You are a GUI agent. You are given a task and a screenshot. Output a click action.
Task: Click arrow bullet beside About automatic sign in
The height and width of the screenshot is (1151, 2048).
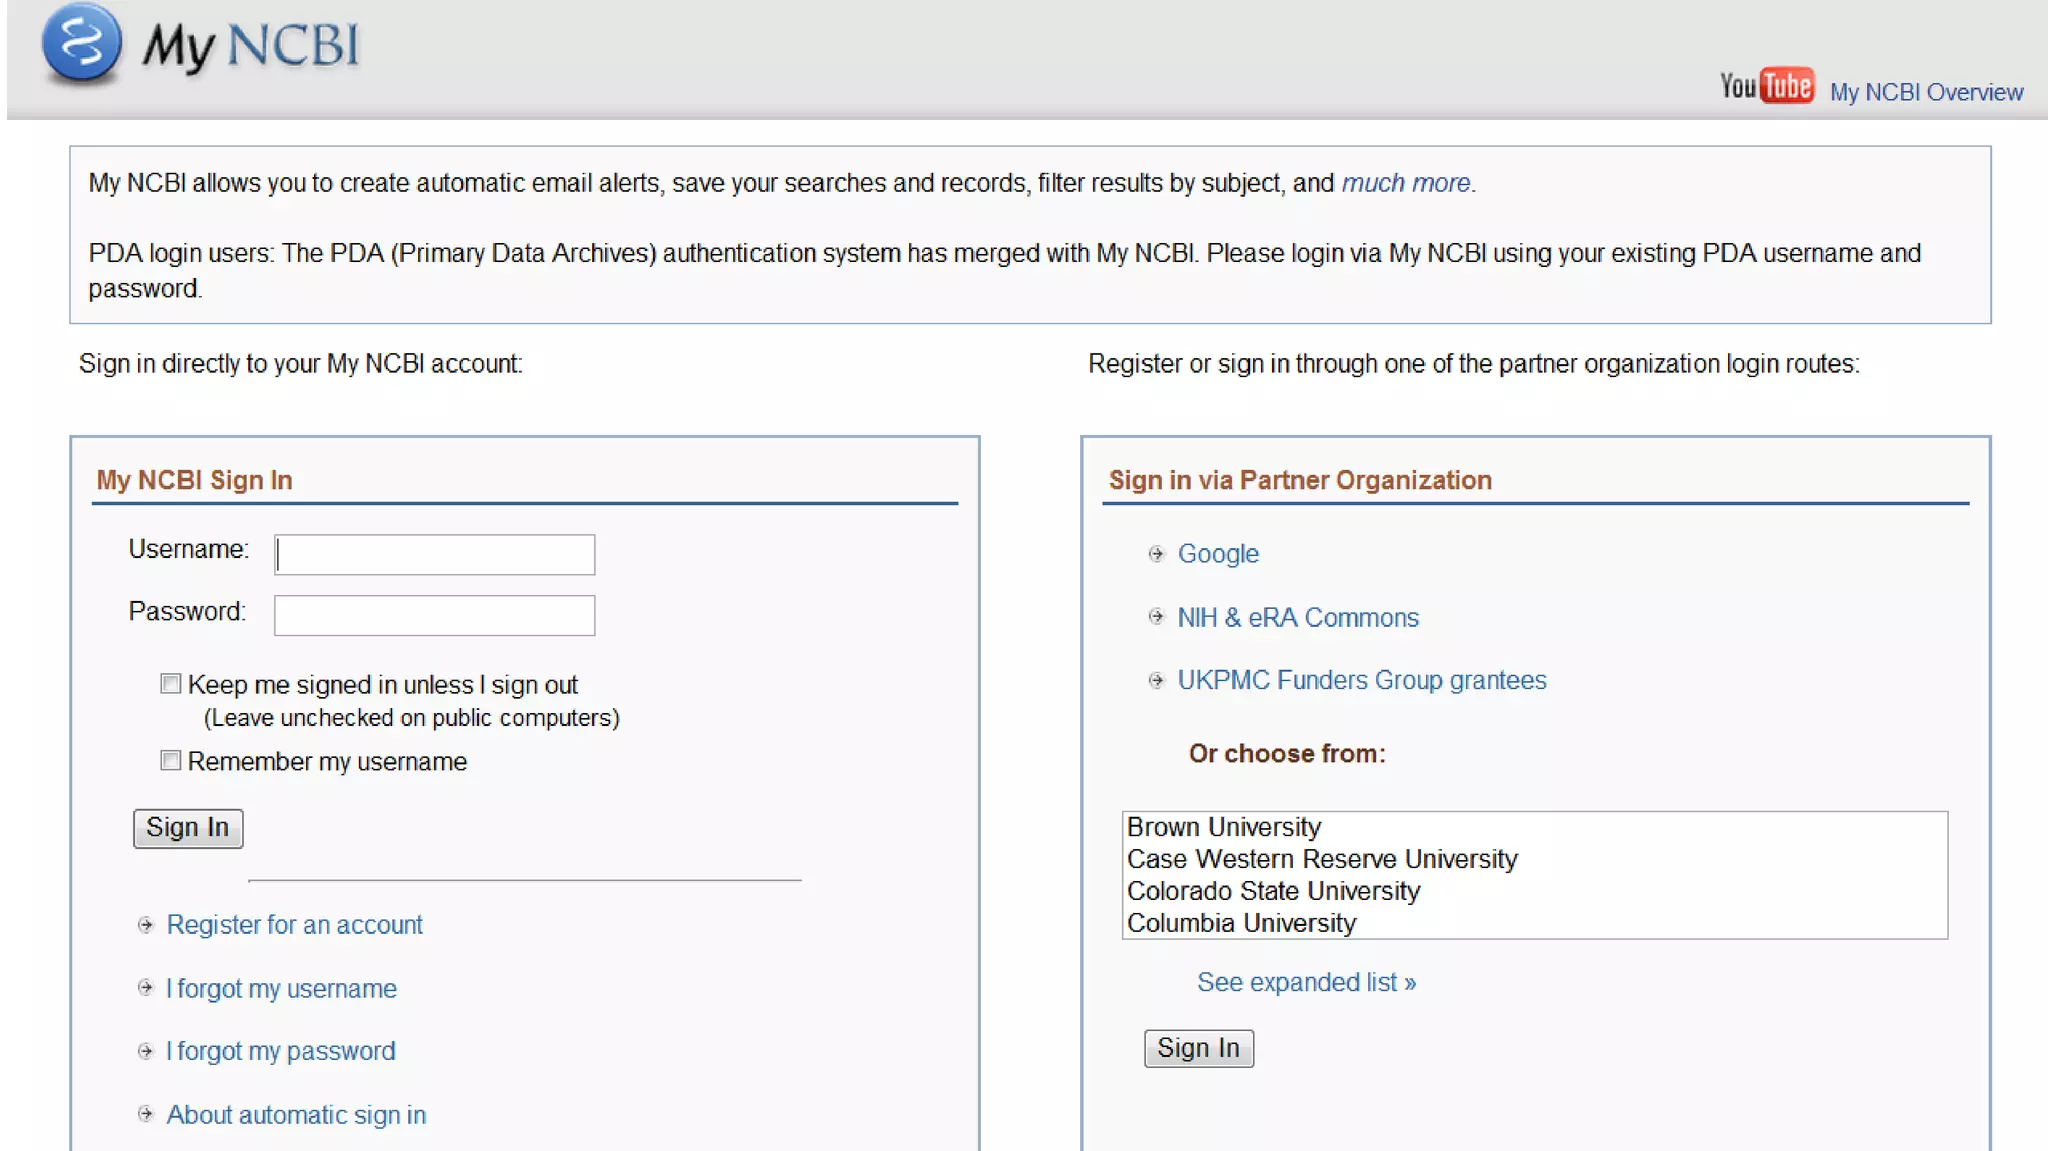click(146, 1114)
